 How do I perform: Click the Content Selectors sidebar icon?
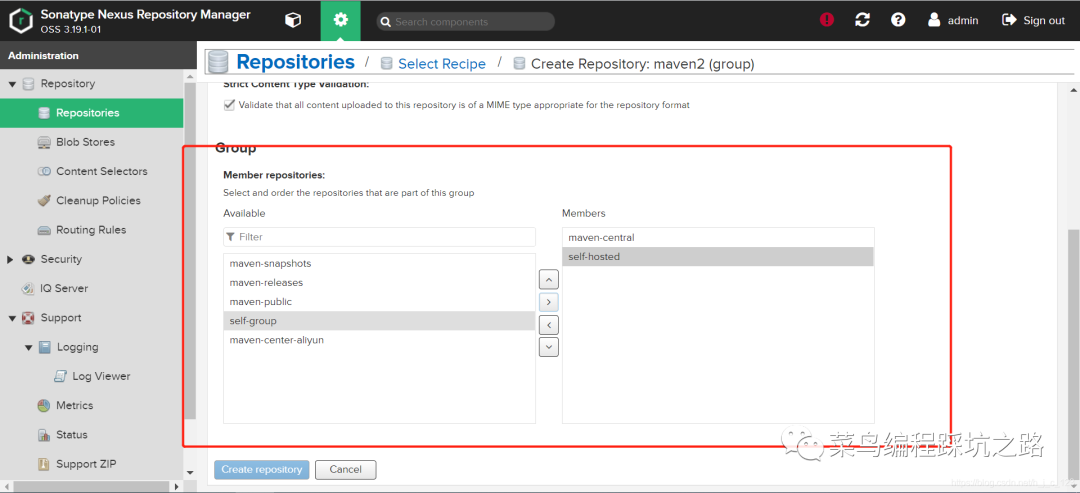44,171
